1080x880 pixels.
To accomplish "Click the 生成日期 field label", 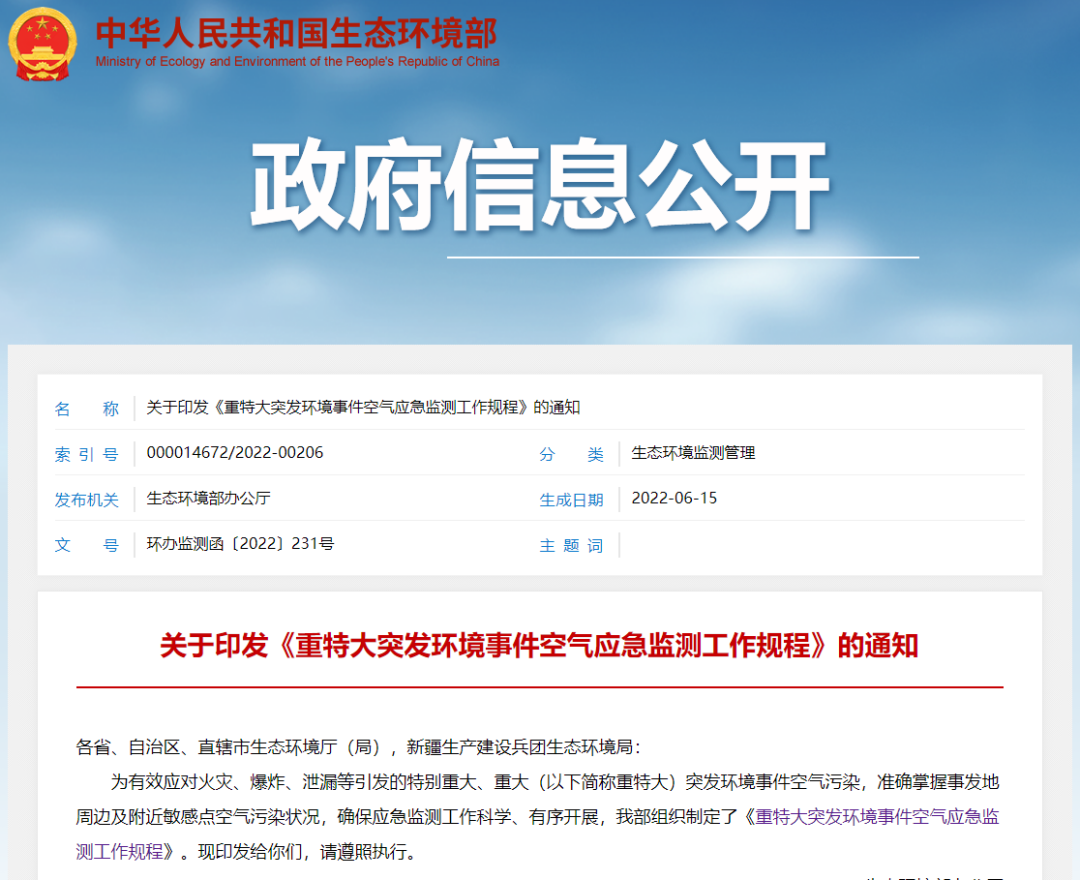I will (572, 499).
